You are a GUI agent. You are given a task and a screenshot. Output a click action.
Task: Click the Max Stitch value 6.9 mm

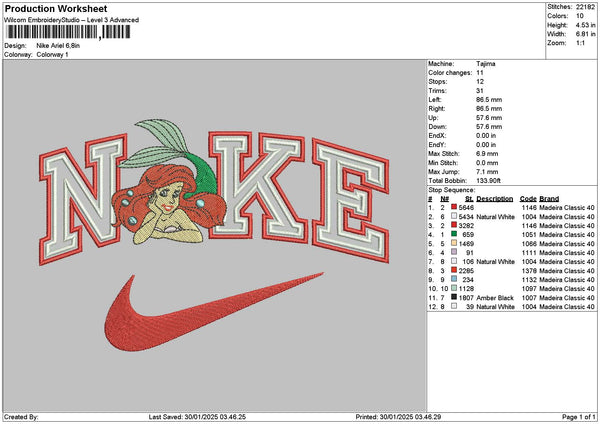pyautogui.click(x=487, y=154)
